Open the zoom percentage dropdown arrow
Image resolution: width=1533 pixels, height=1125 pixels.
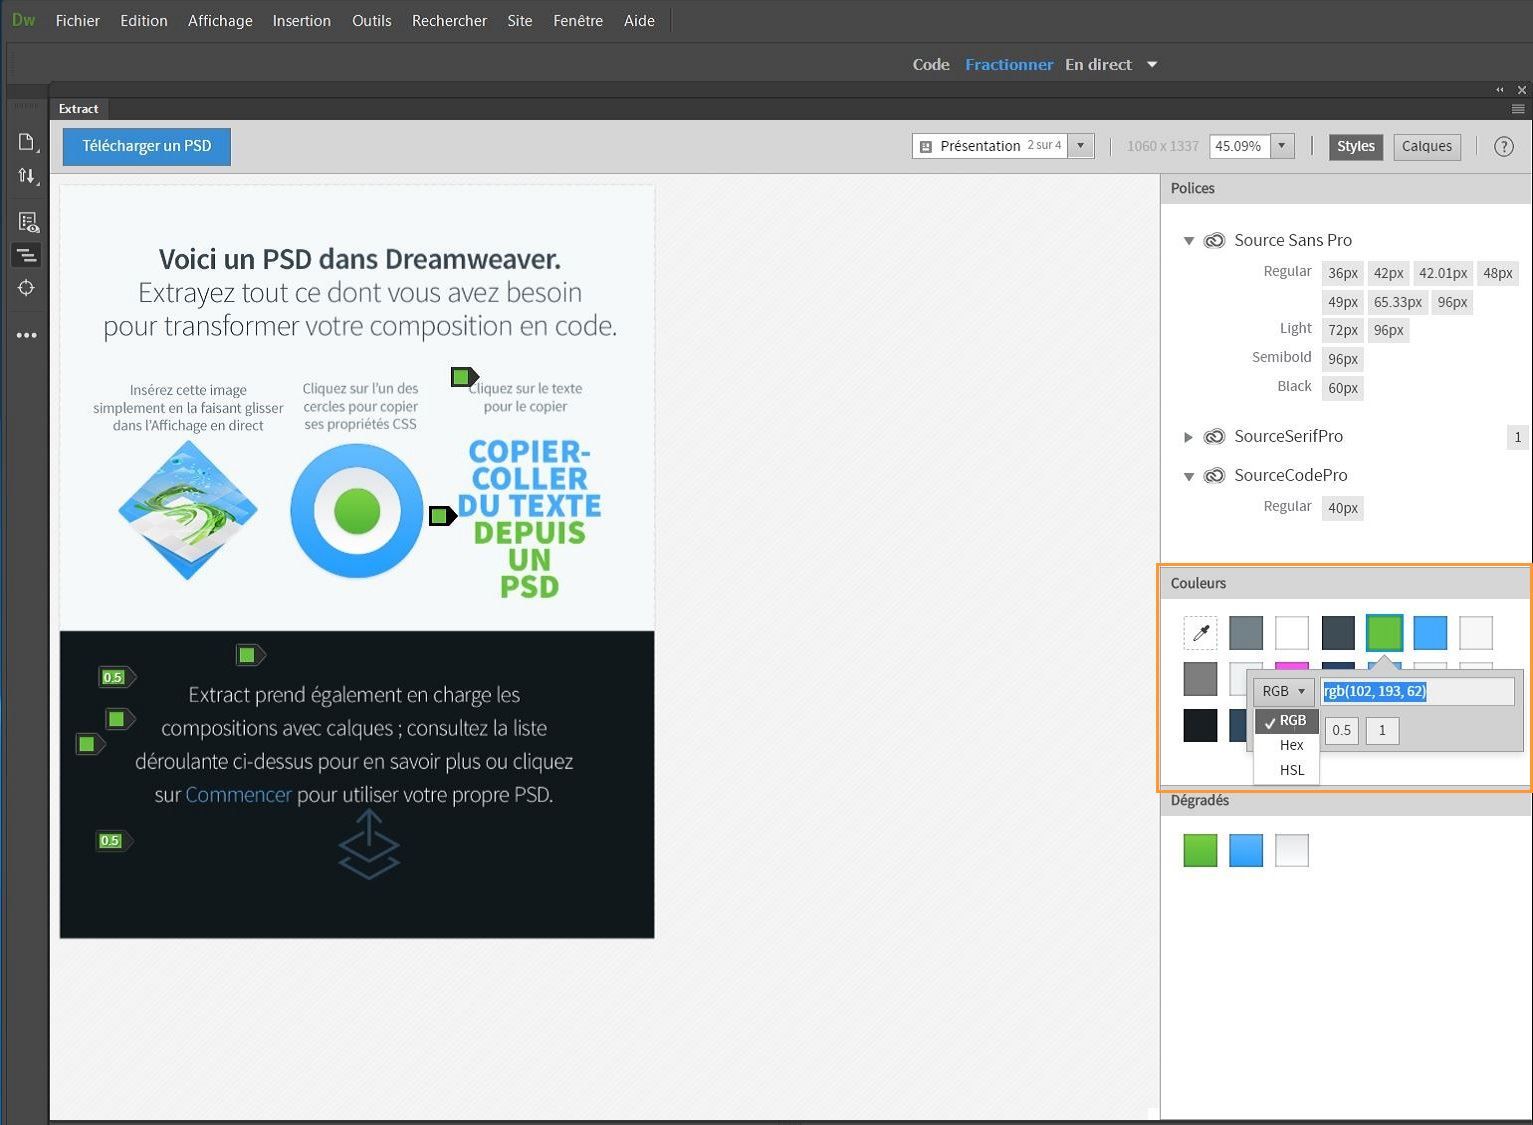[x=1282, y=146]
